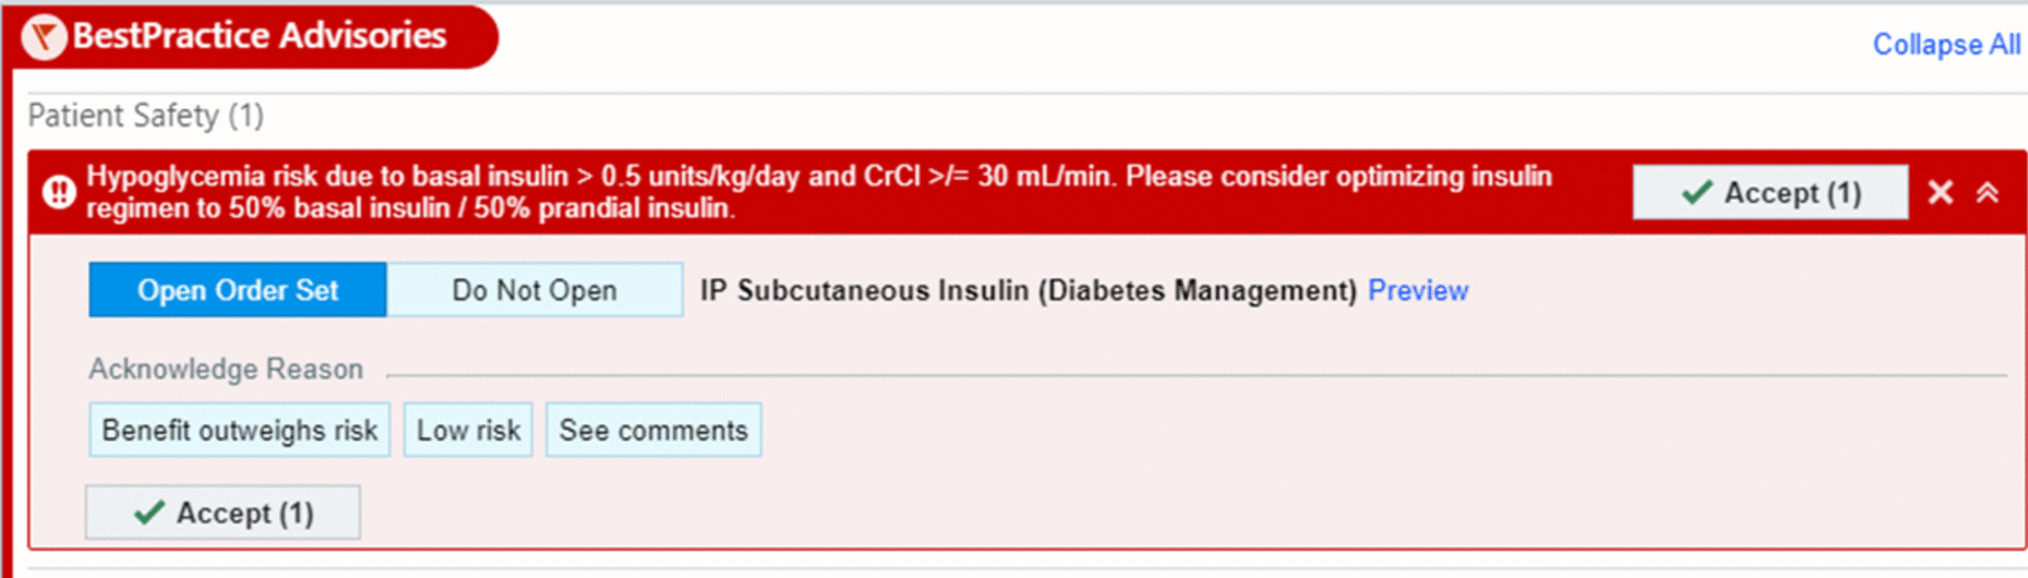
Task: Click the Collapse All link
Action: tap(1945, 45)
